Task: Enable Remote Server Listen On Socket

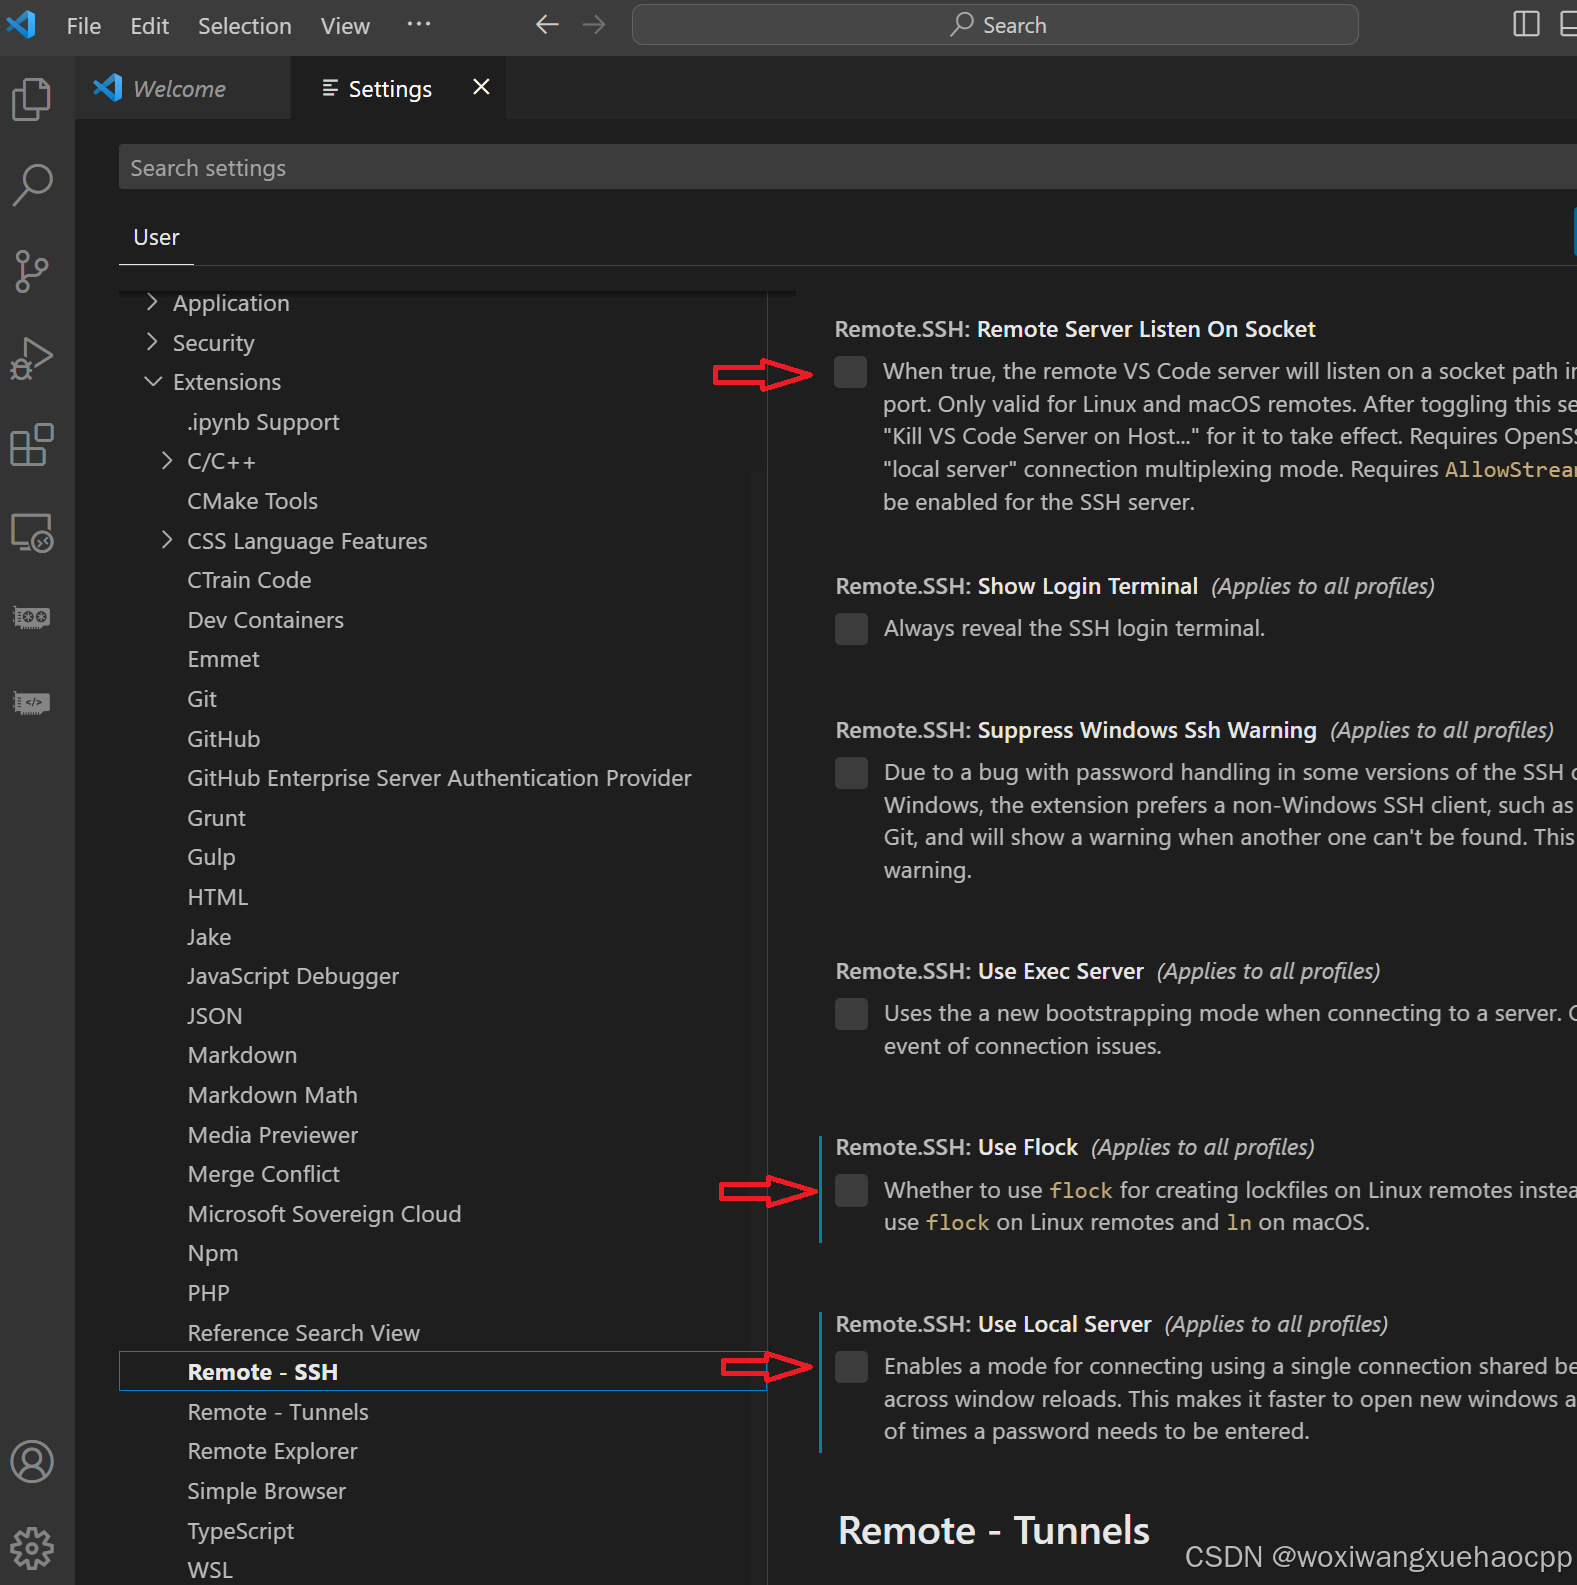Action: coord(851,371)
